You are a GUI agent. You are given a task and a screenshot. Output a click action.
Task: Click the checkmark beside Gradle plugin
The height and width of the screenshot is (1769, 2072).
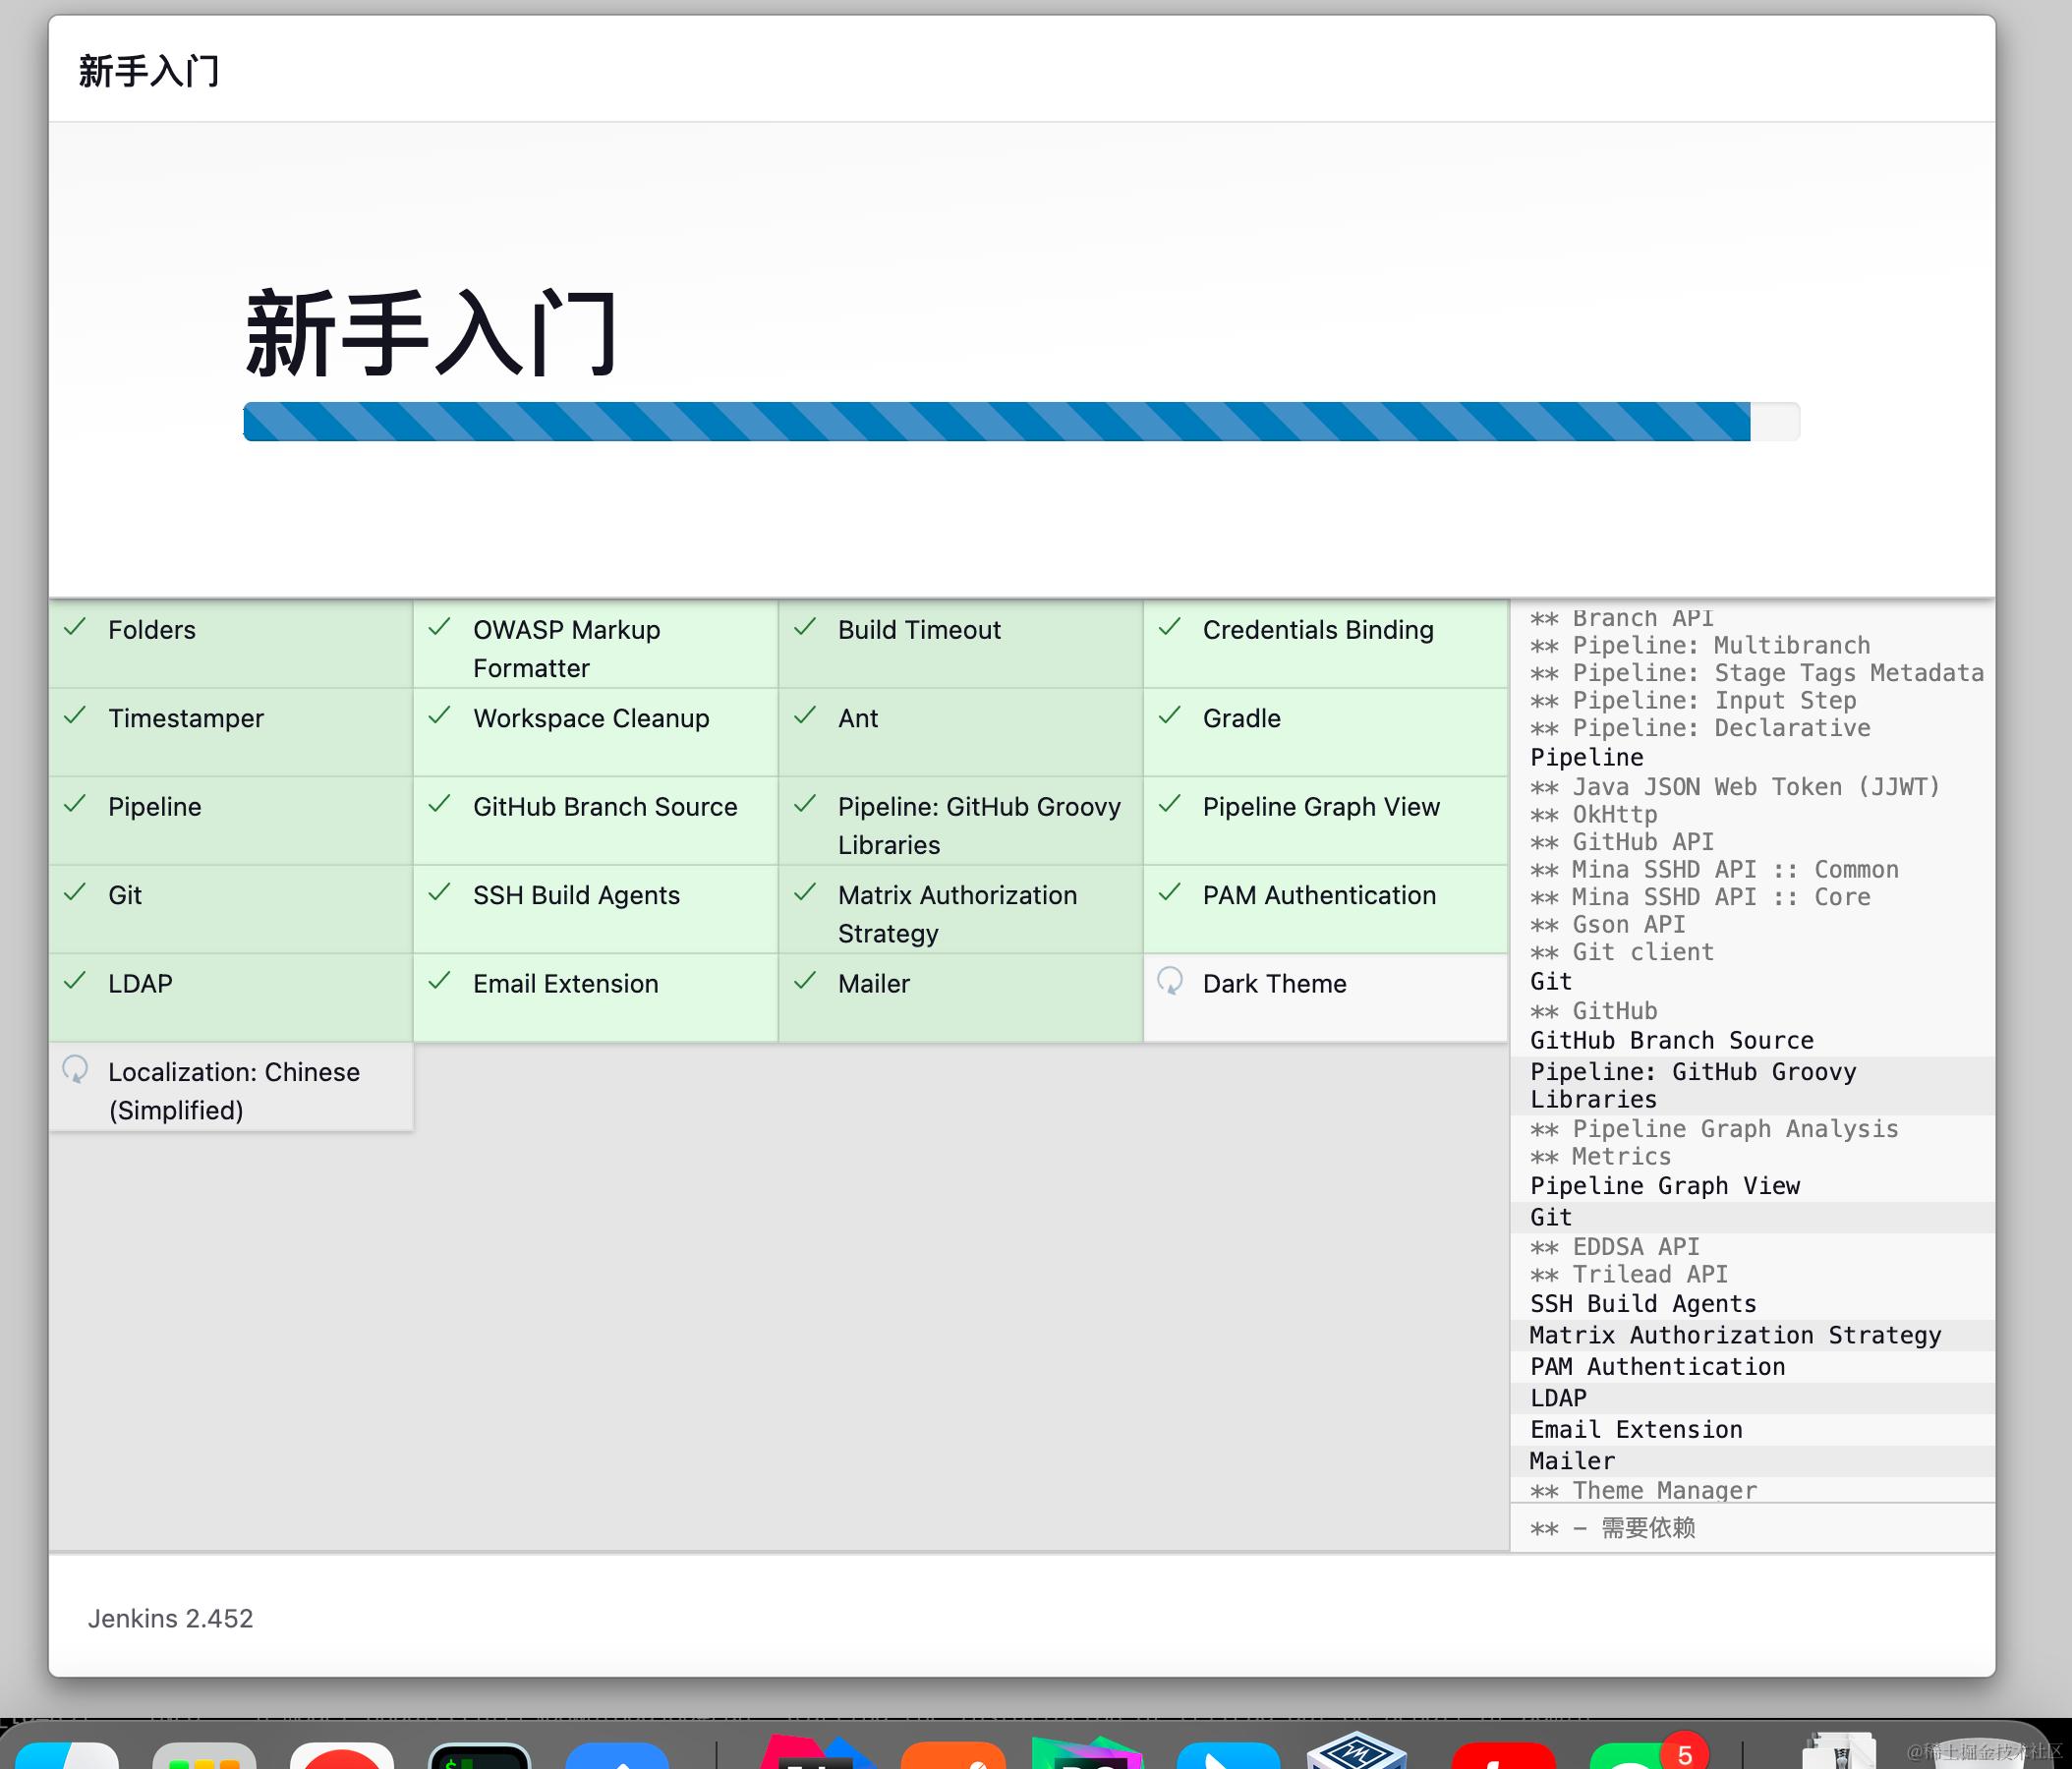(x=1169, y=716)
